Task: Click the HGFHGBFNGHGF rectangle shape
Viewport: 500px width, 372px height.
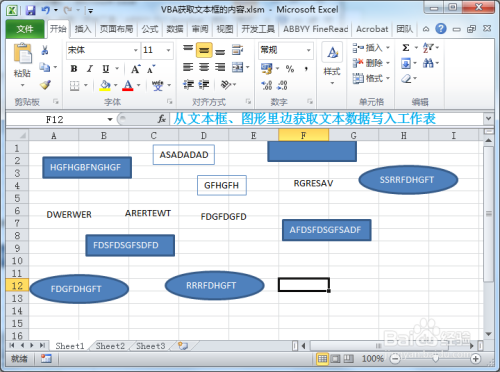Action: pos(87,167)
